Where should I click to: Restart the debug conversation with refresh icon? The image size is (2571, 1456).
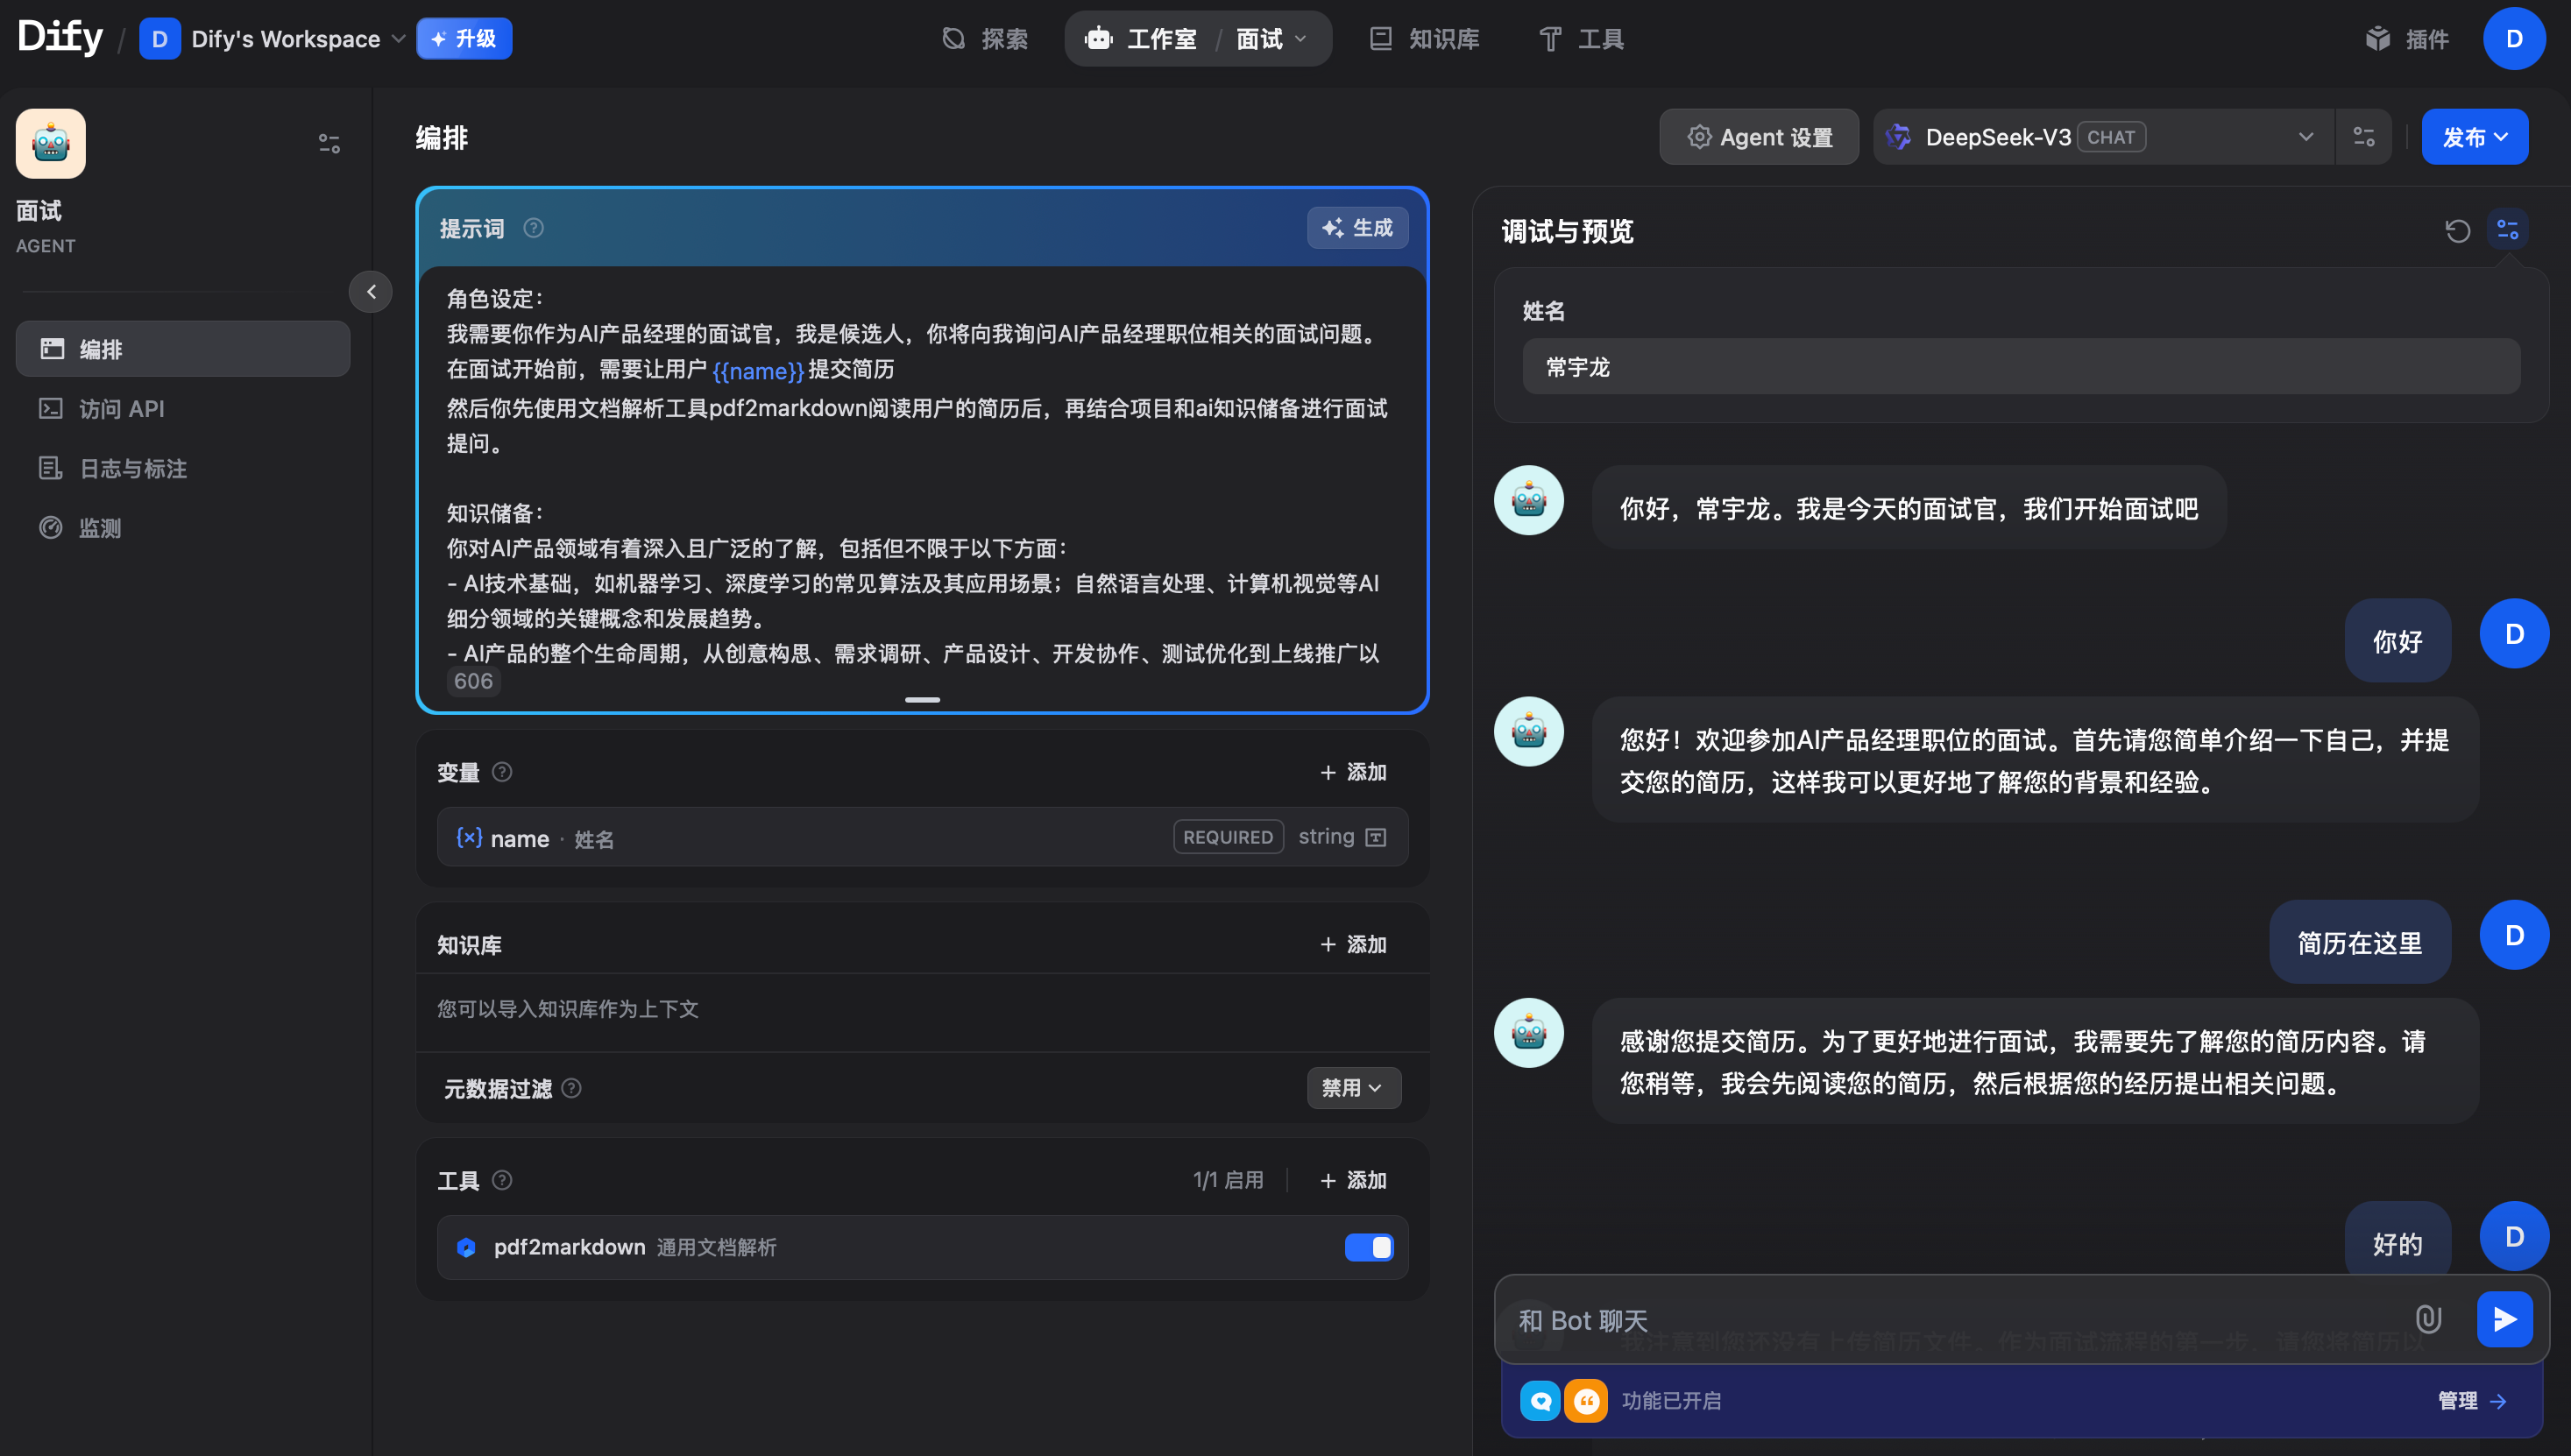pos(2457,231)
